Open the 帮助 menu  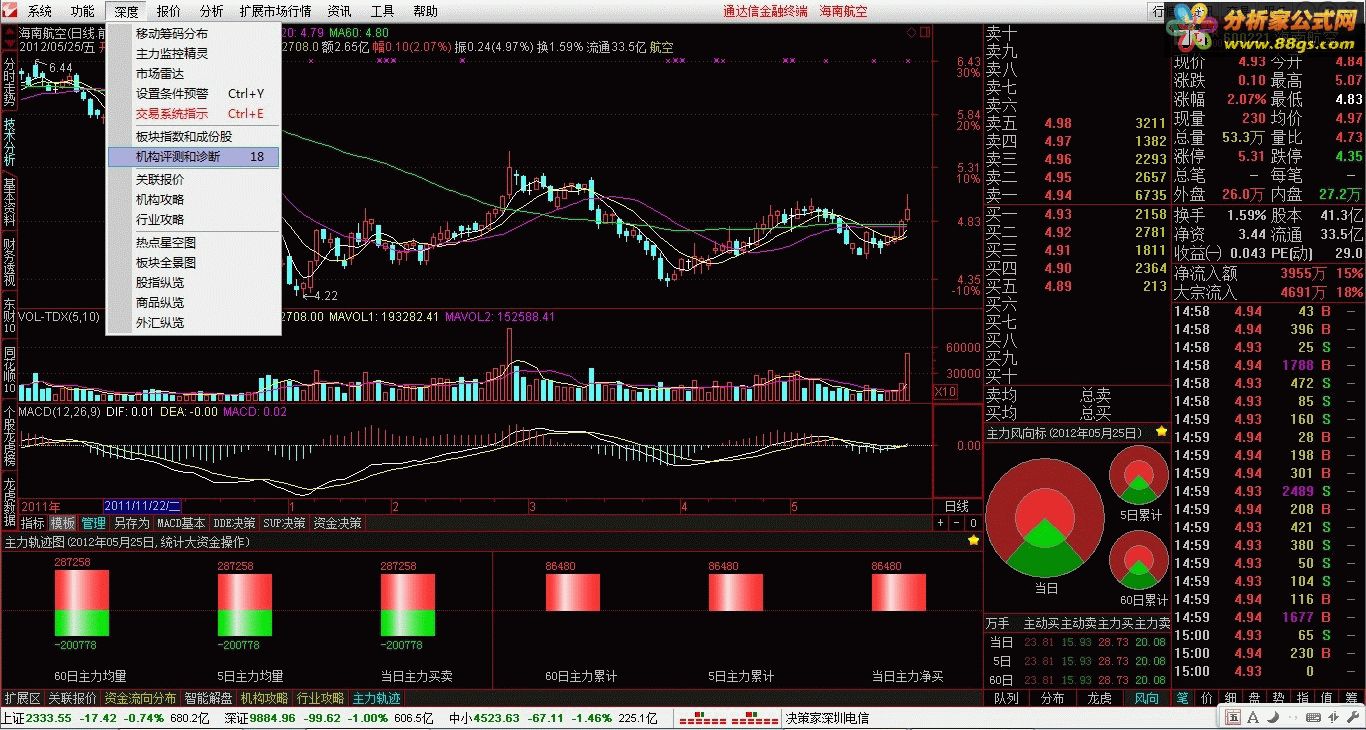coord(425,12)
